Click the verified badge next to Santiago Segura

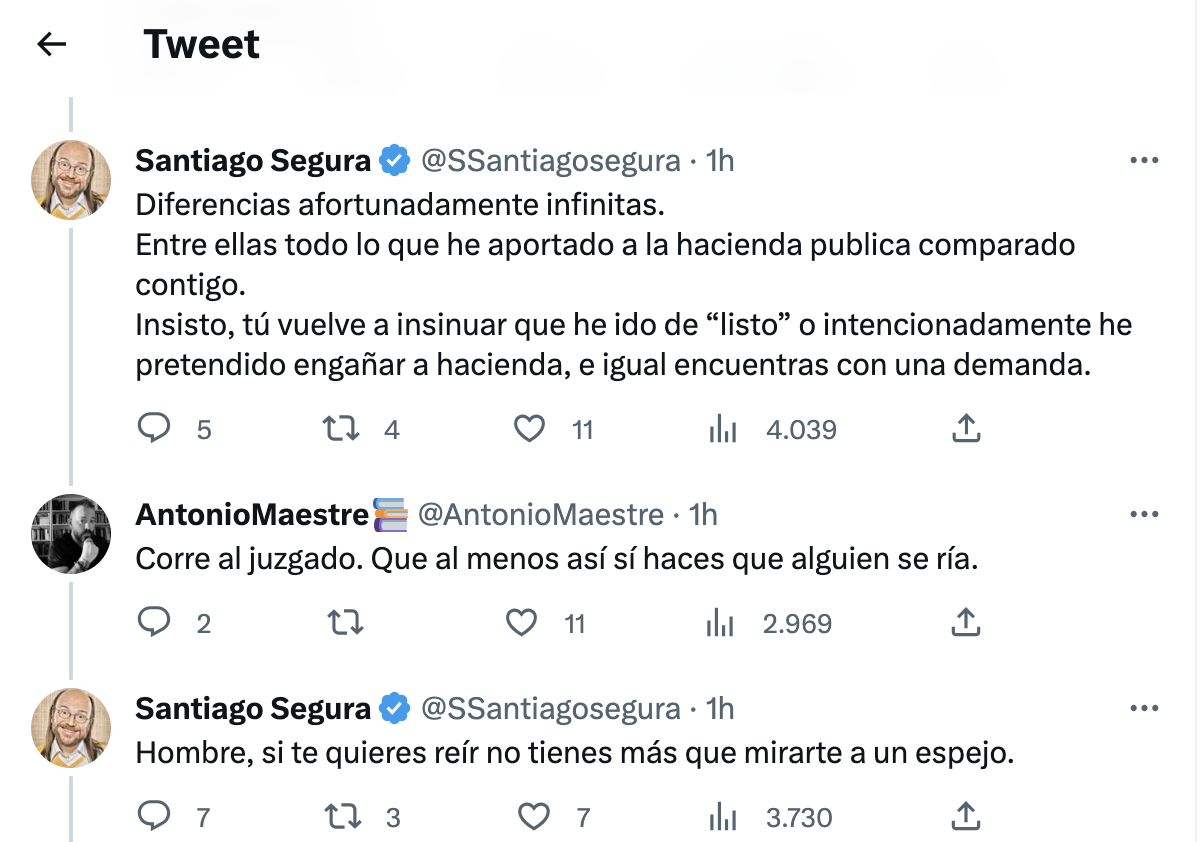pyautogui.click(x=394, y=159)
